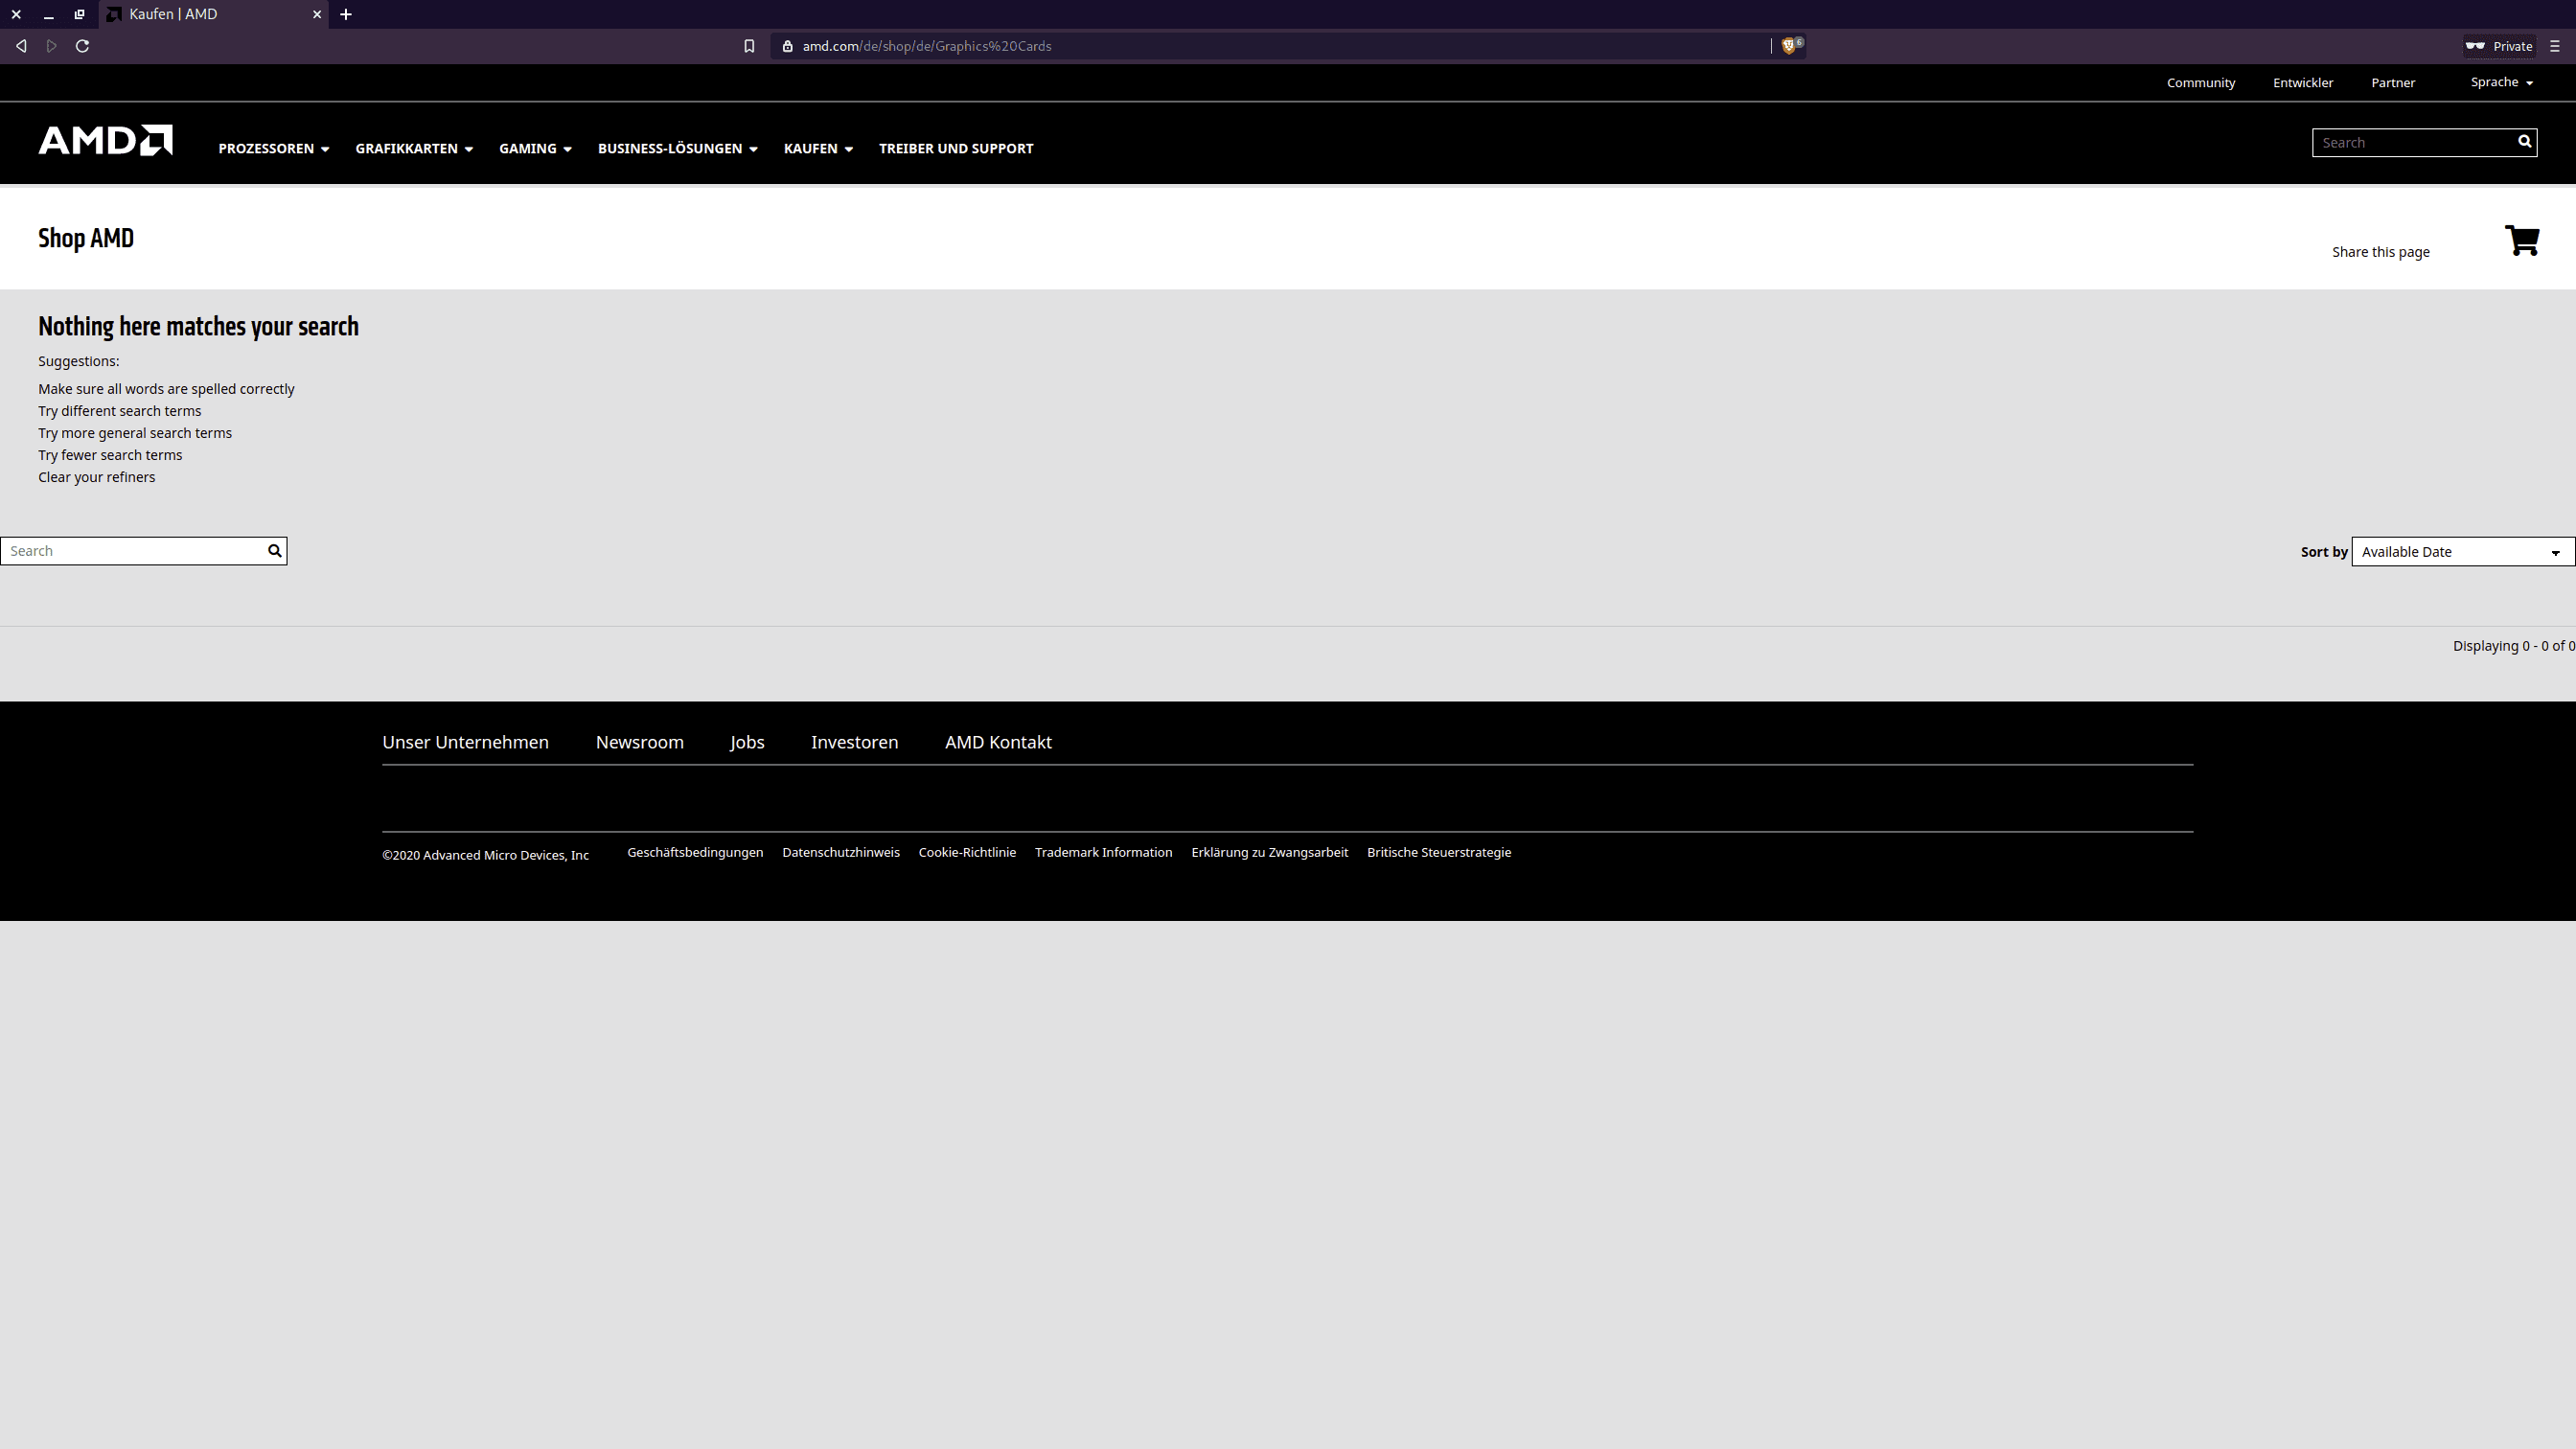Open browser hamburger menu
Viewport: 2576px width, 1449px height.
pos(2555,46)
